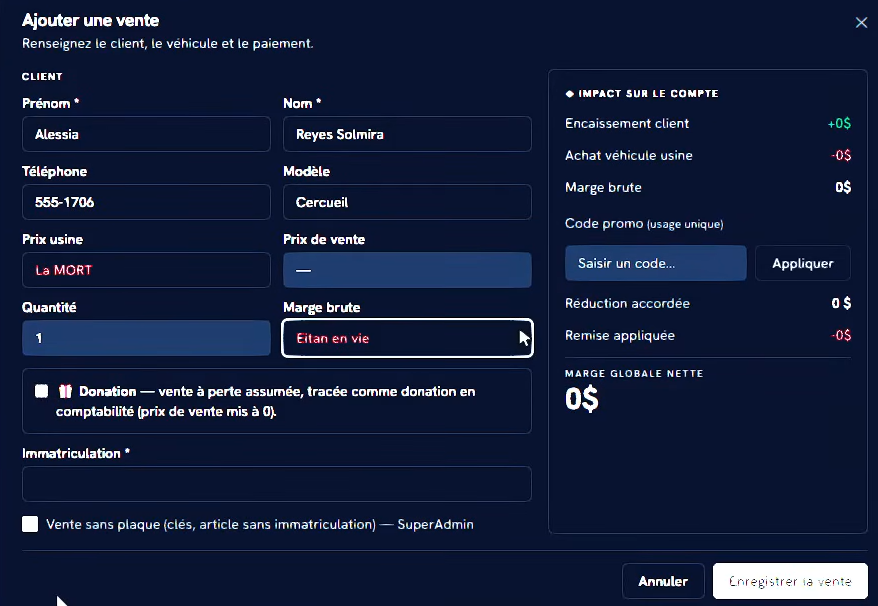Viewport: 878px width, 606px height.
Task: Click the Achat véhicule usine -0$ value
Action: tap(841, 155)
